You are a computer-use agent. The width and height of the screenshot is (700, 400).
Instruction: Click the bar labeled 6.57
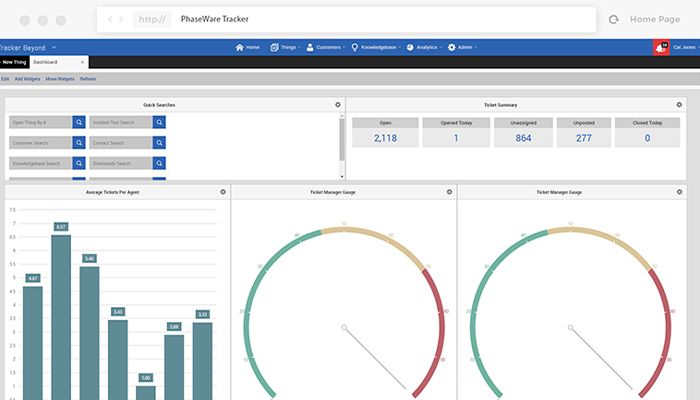click(61, 317)
